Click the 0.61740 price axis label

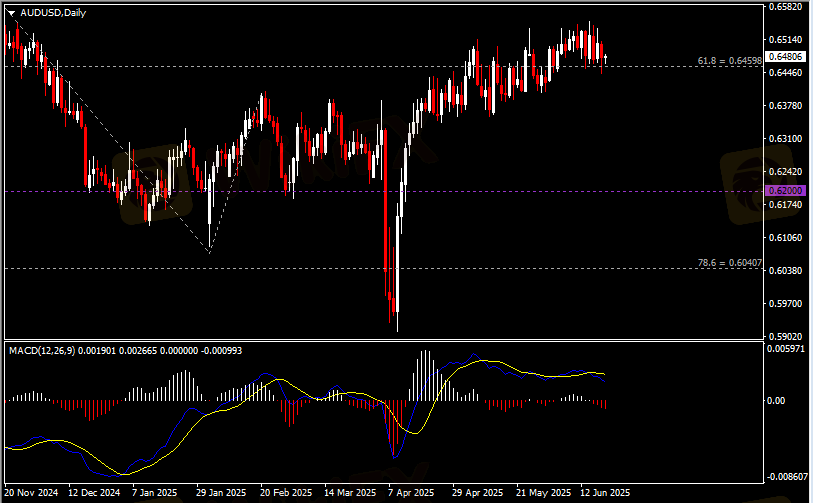786,204
